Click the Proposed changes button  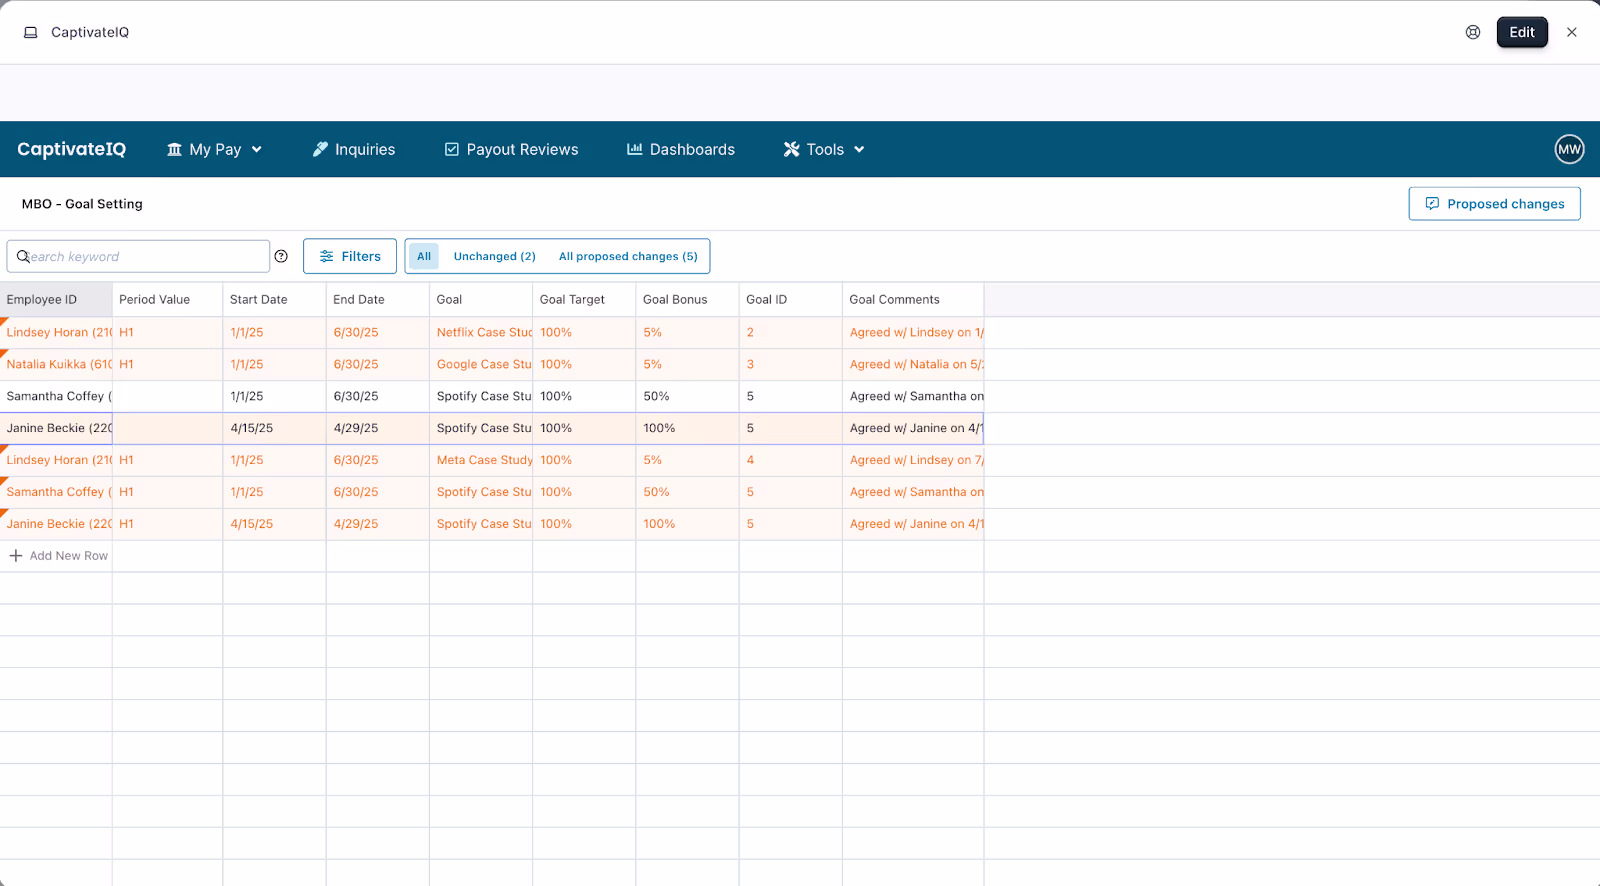point(1495,204)
